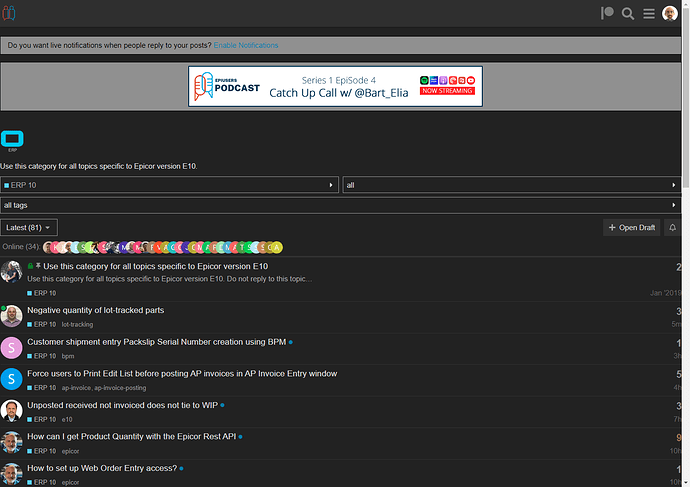Click the ap-invoice-posting tag

(x=120, y=388)
